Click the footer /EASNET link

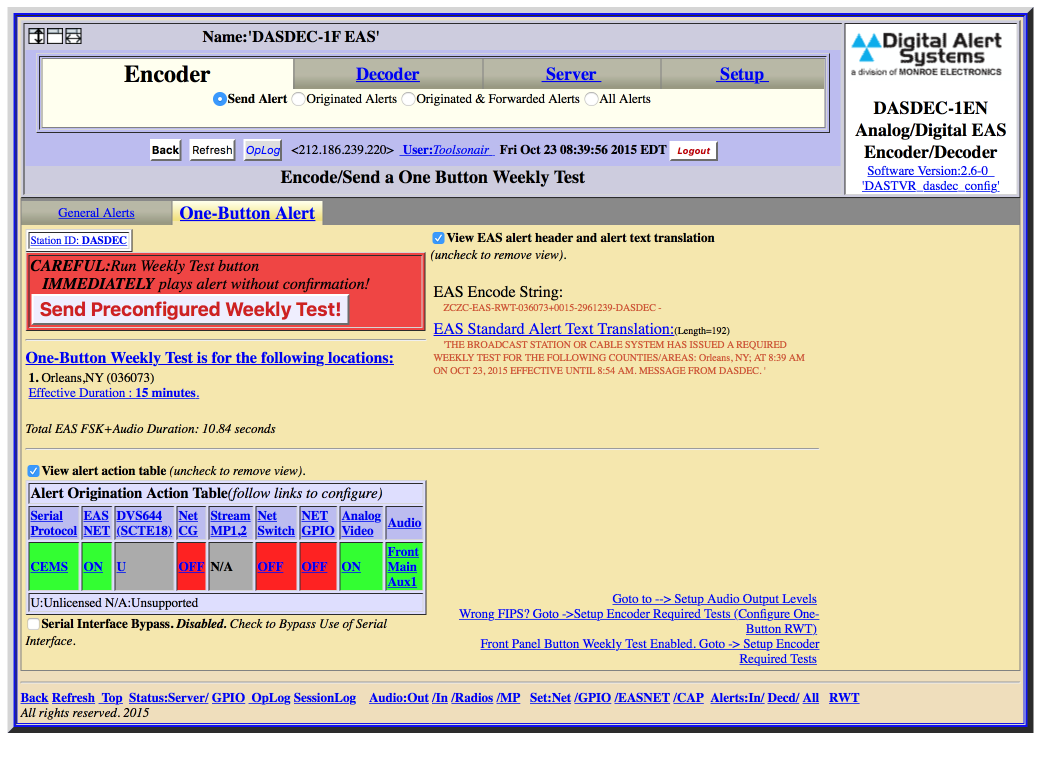(642, 698)
